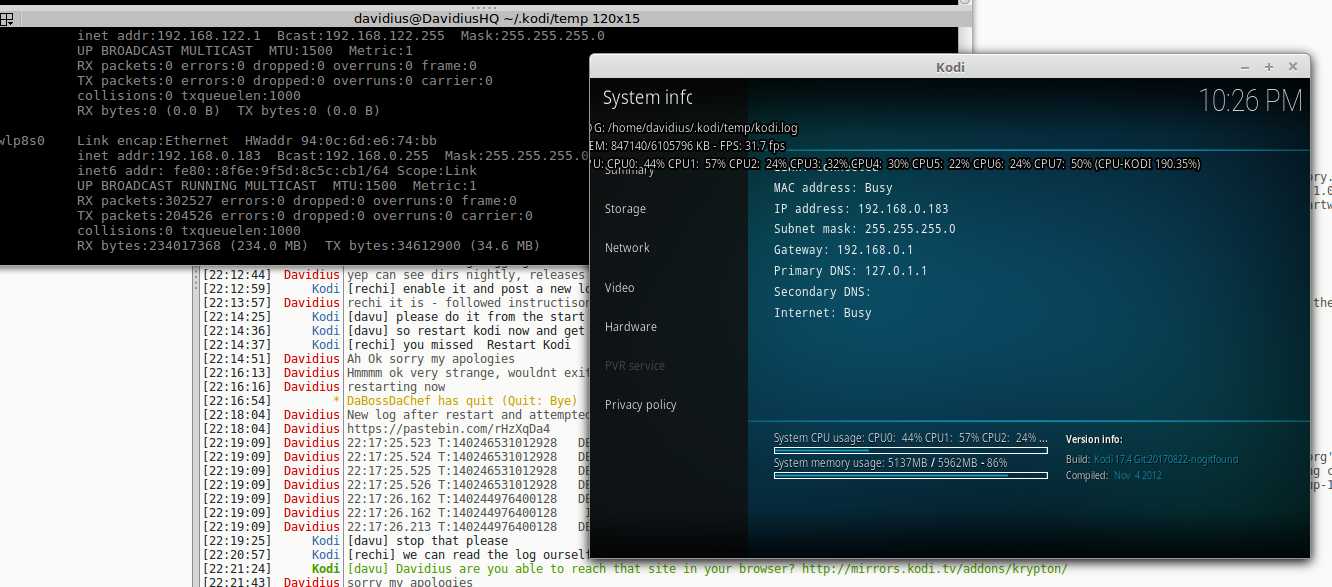Open the Hardware section in Kodi

point(630,327)
